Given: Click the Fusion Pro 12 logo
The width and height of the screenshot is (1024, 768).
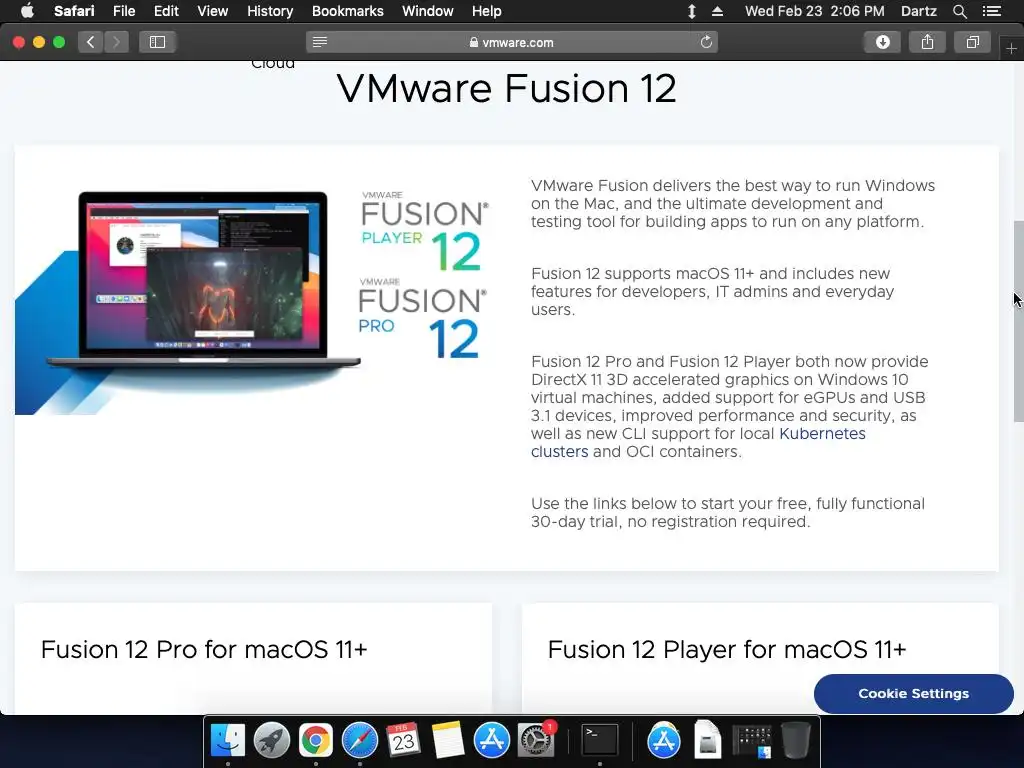Looking at the screenshot, I should tap(422, 319).
